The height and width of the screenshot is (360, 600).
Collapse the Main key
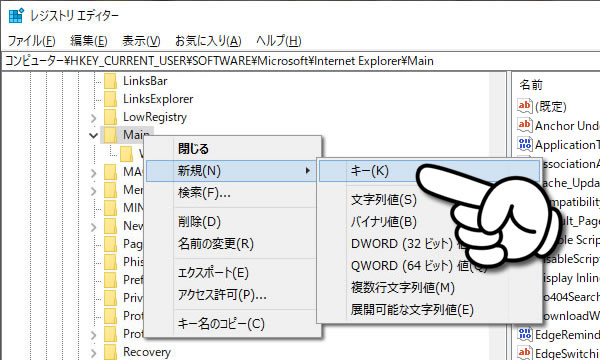tap(94, 135)
